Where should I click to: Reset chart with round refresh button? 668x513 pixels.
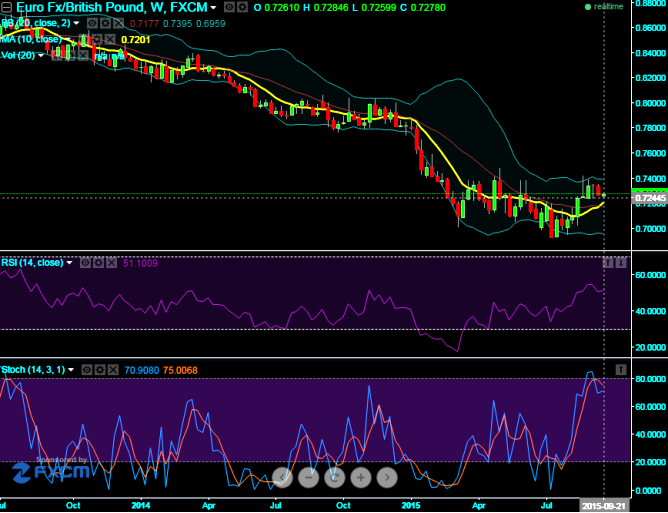[x=334, y=477]
